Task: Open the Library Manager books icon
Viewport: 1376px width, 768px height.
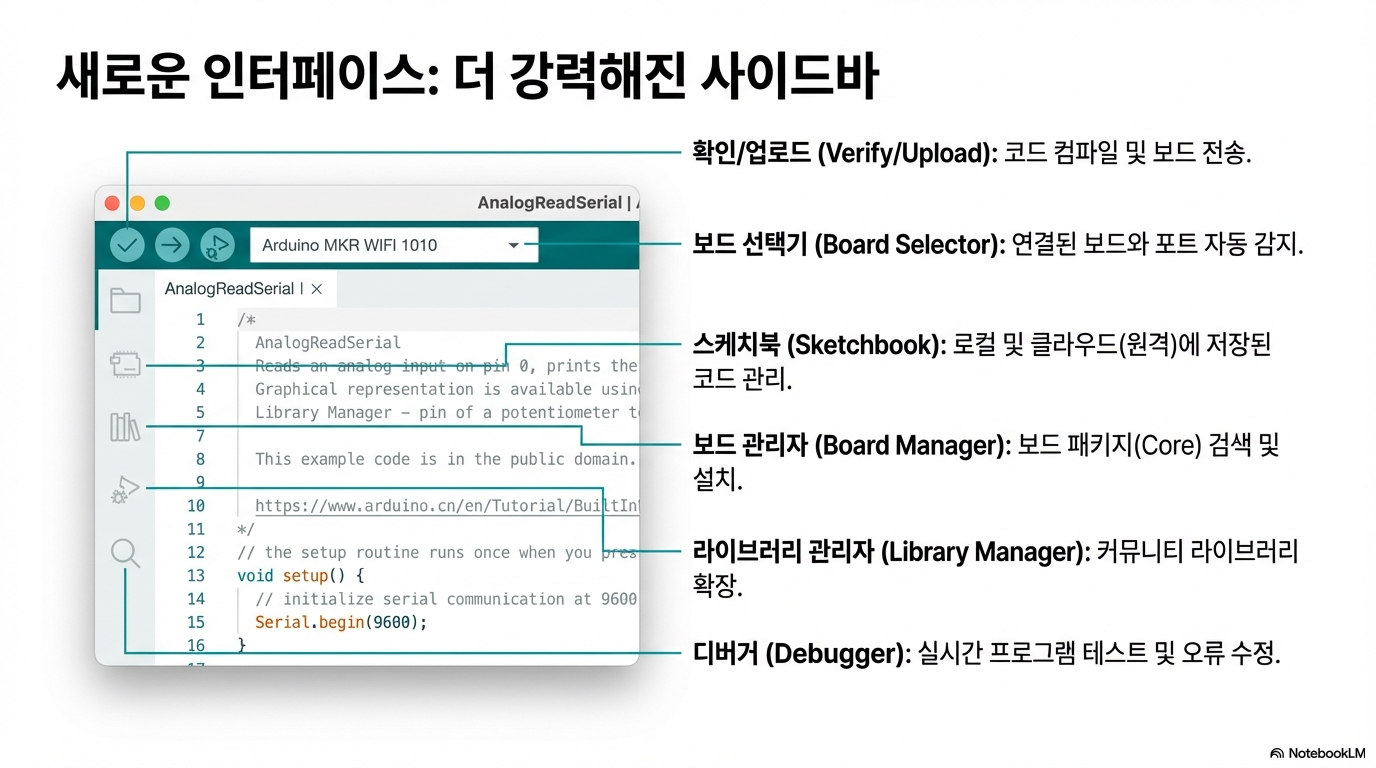Action: tap(125, 427)
